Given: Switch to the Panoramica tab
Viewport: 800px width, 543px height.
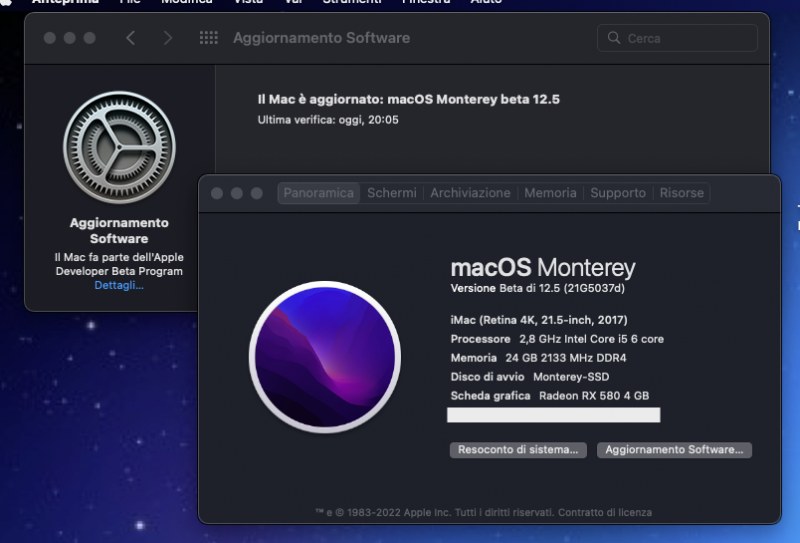Looking at the screenshot, I should (318, 193).
